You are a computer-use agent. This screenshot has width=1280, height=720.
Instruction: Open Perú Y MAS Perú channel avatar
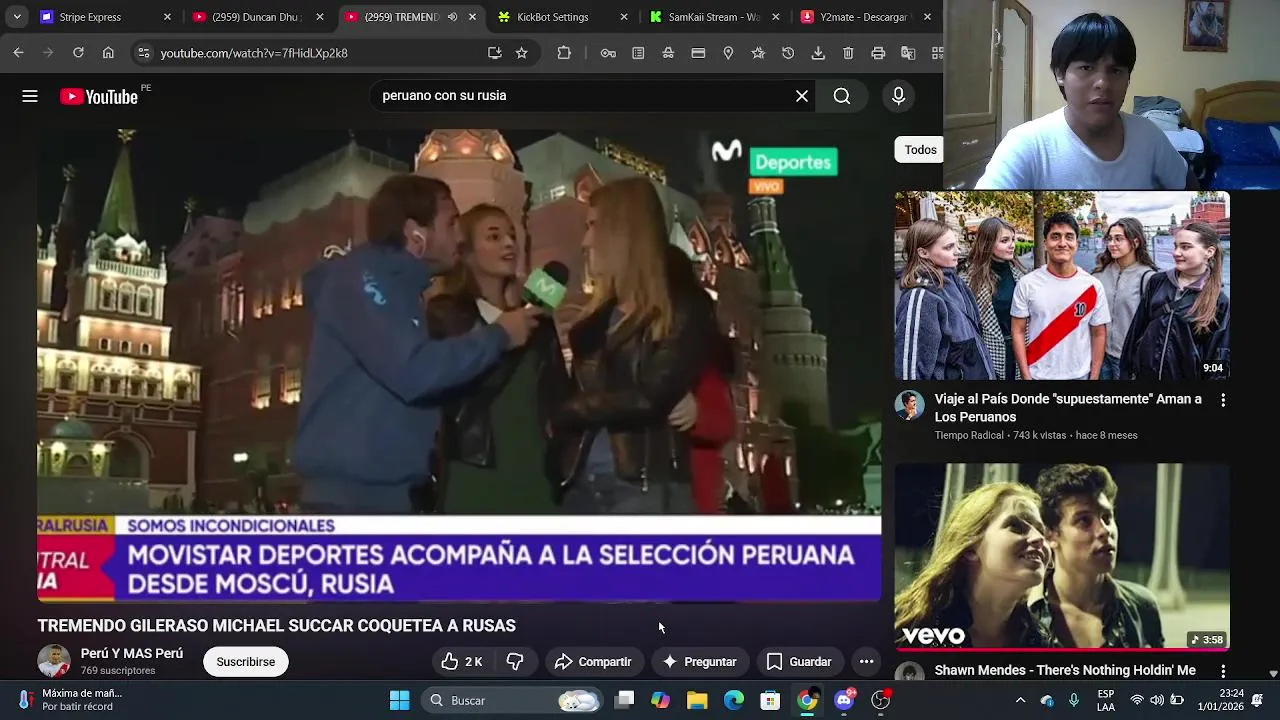click(54, 661)
